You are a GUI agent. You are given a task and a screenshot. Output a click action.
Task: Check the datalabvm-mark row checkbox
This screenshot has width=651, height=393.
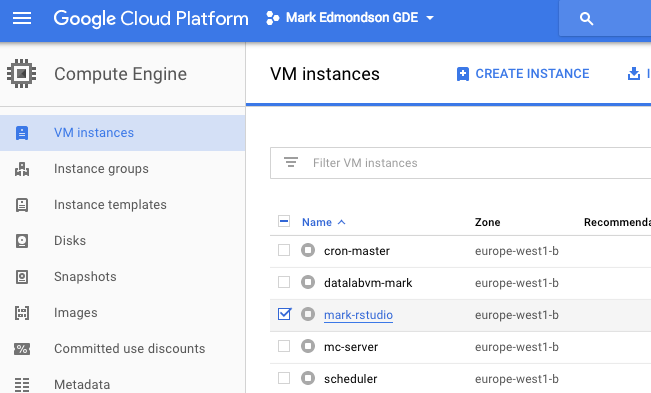pyautogui.click(x=284, y=282)
